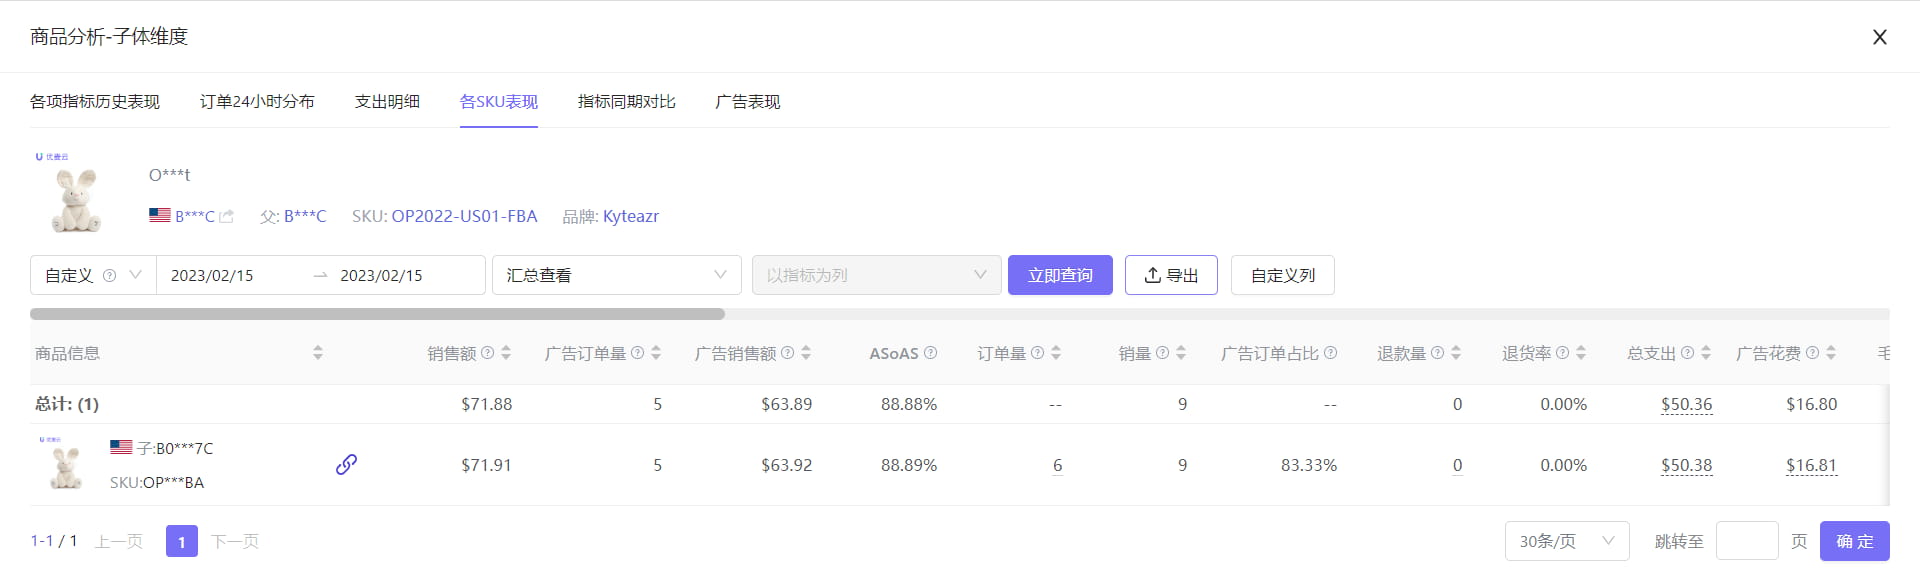The image size is (1920, 580).
Task: Close the 商品分析-子体维度 dialog
Action: (1880, 37)
